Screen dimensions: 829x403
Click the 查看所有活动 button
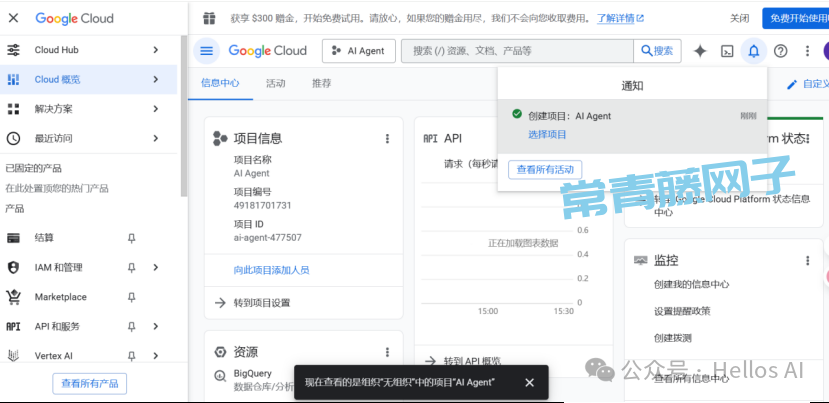pyautogui.click(x=545, y=170)
